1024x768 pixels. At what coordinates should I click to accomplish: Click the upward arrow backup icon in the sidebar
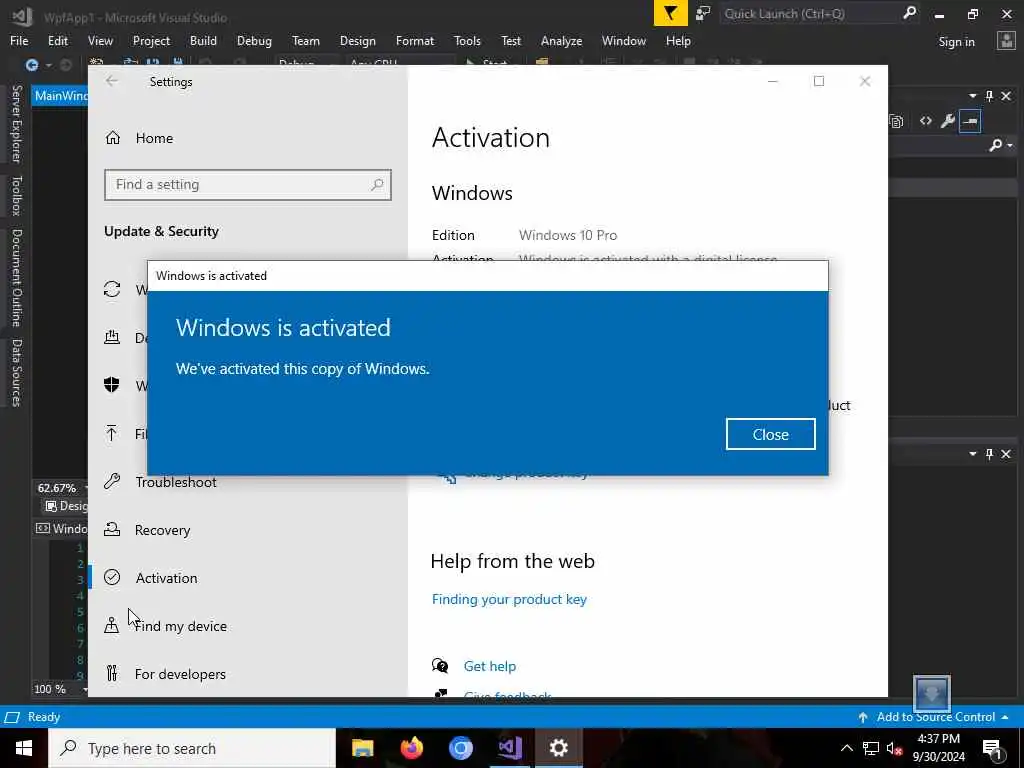point(112,433)
